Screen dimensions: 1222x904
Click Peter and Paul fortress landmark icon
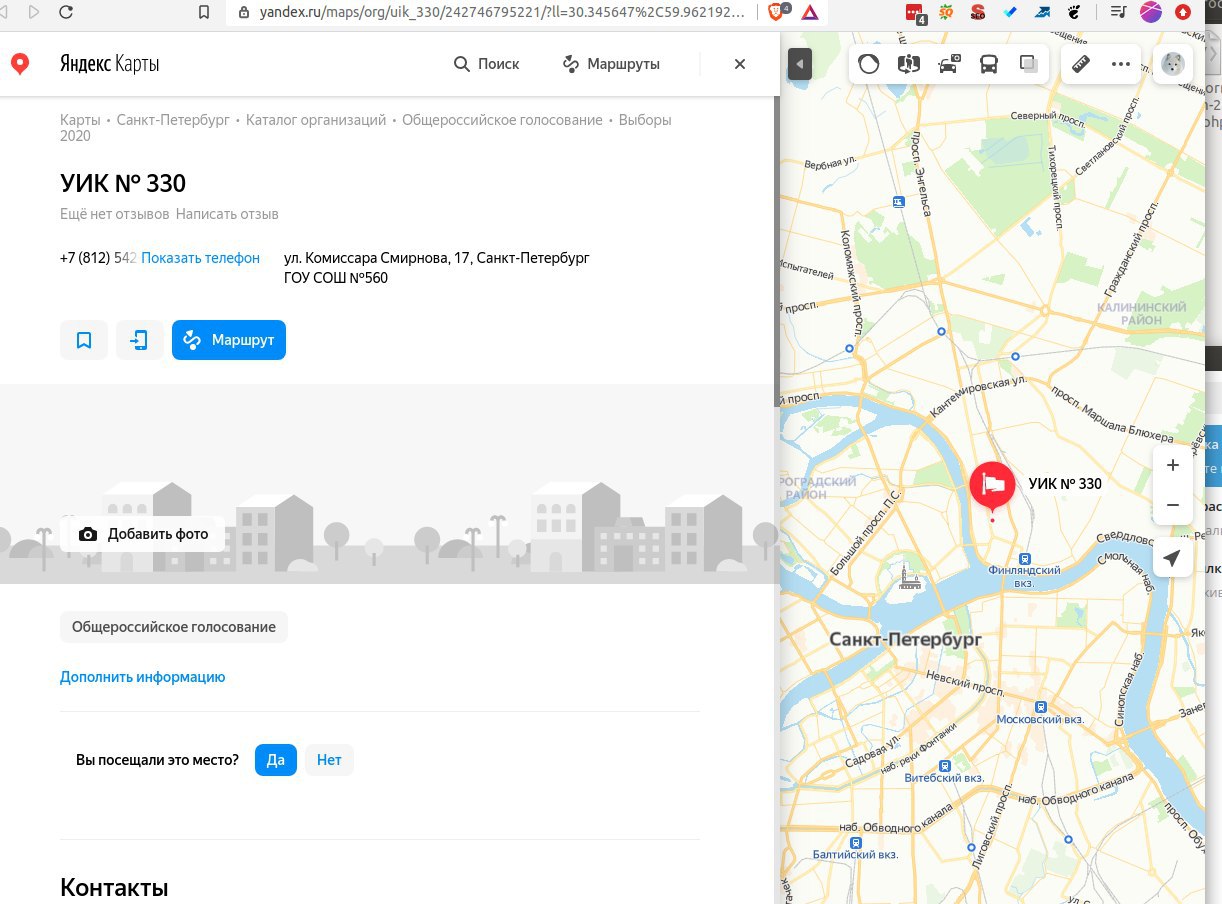click(910, 577)
